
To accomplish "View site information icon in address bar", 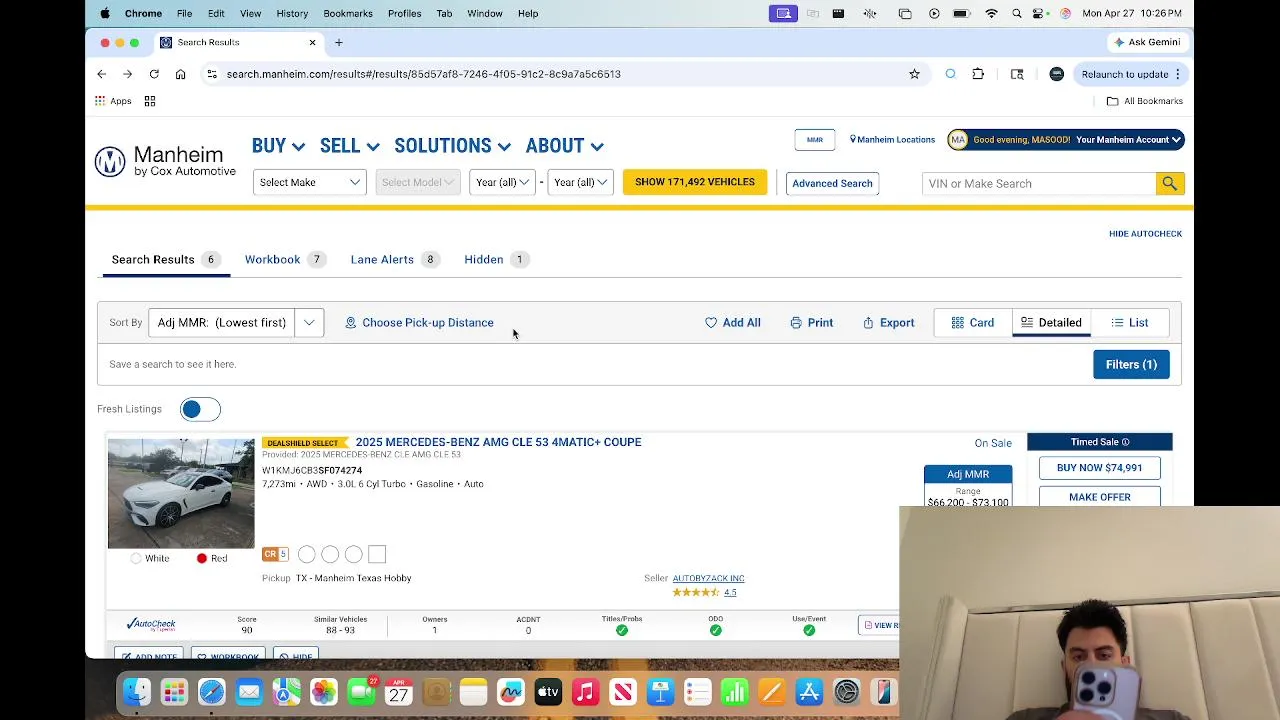I will click(211, 74).
